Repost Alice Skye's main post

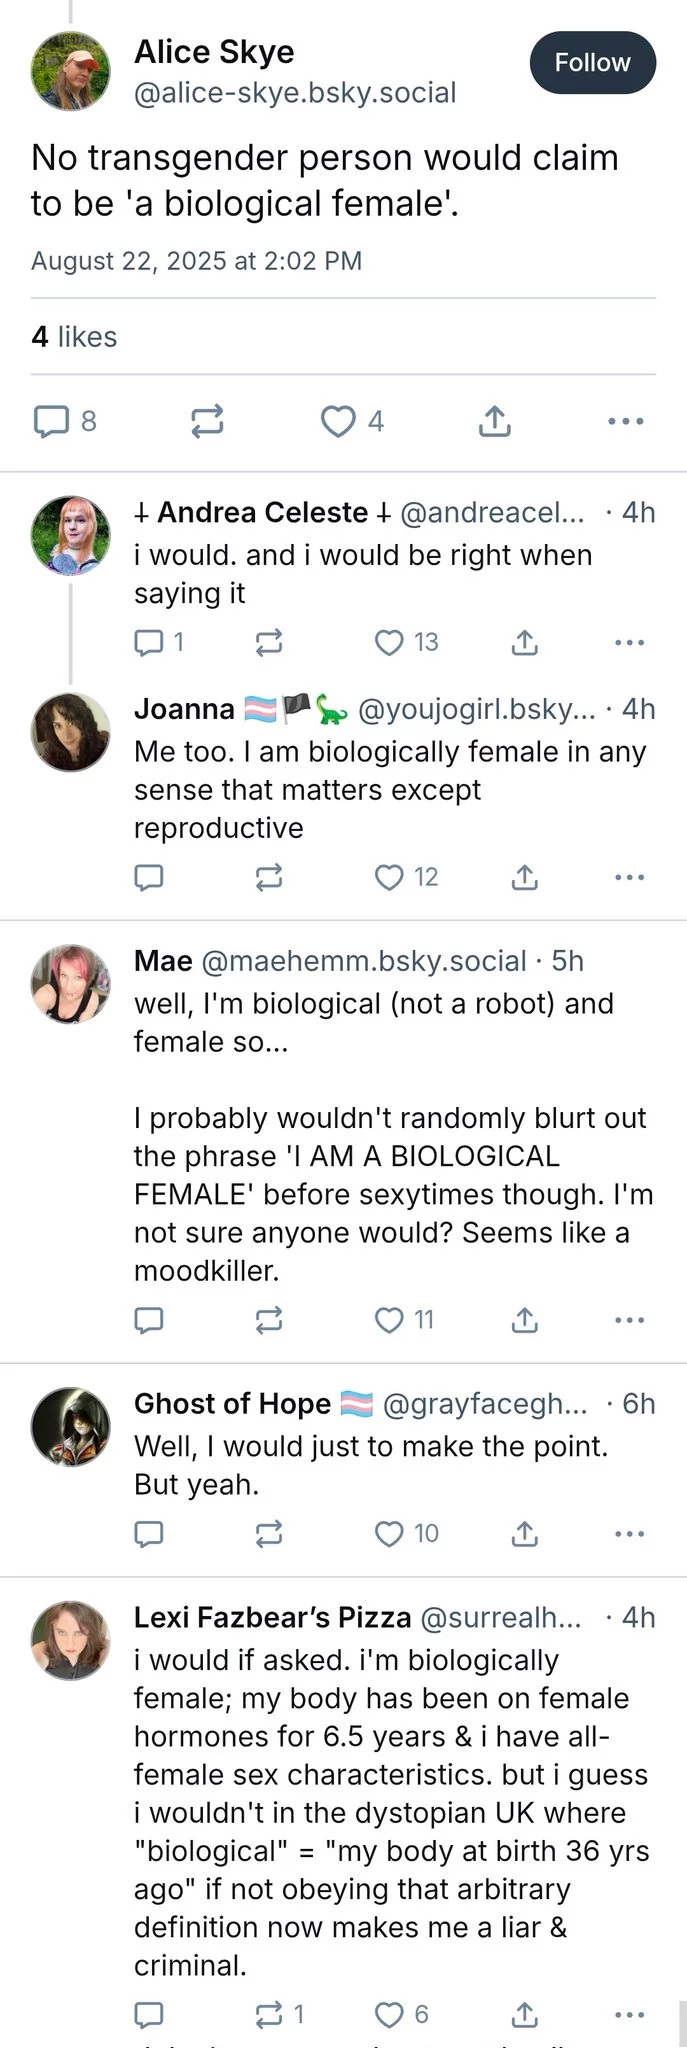click(207, 421)
